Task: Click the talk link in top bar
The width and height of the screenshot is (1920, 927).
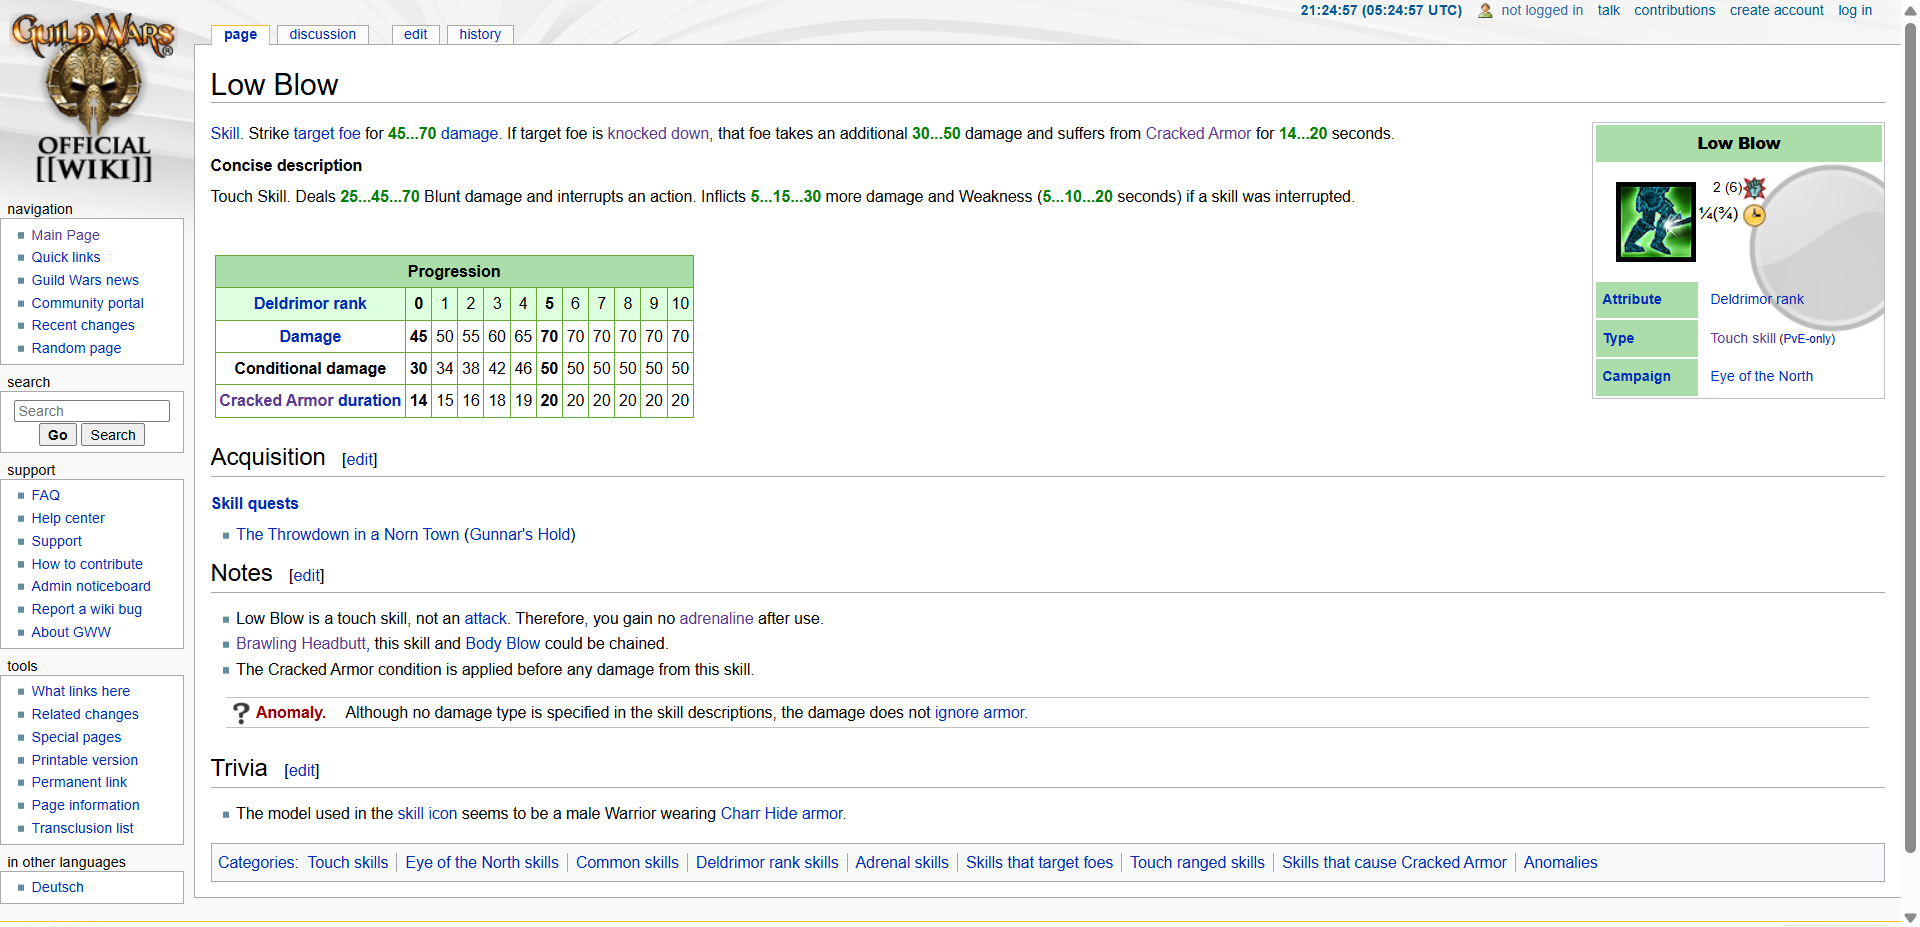Action: 1609,10
